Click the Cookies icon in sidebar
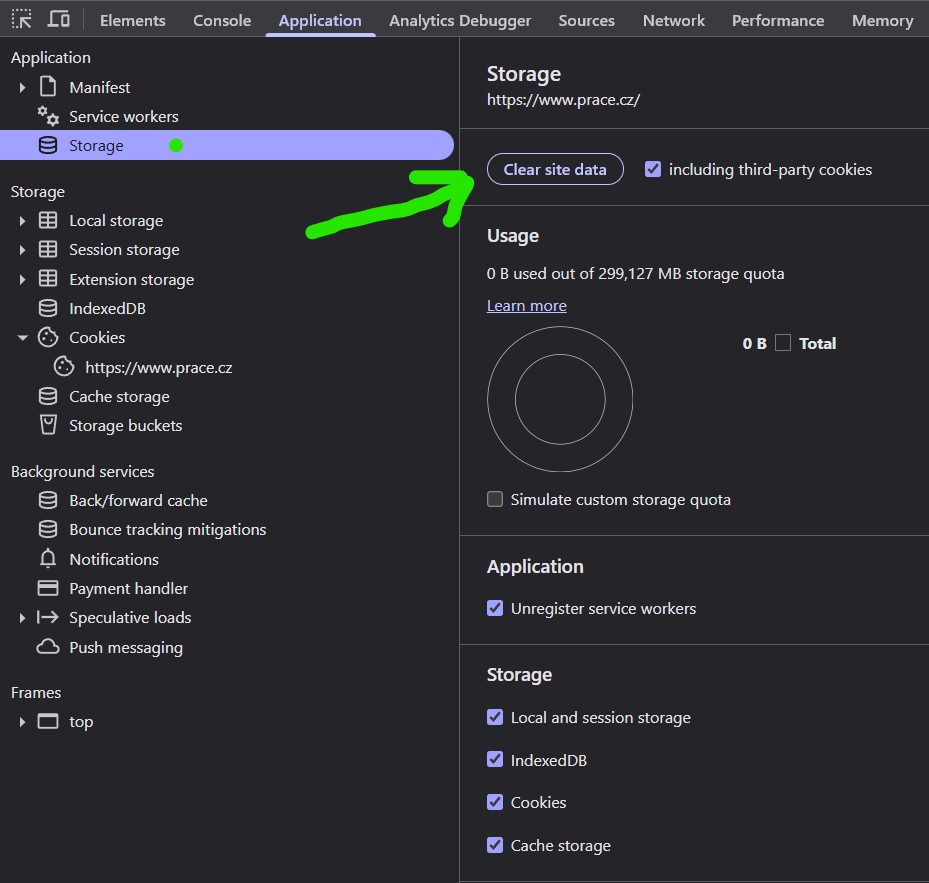The image size is (929, 883). point(47,337)
